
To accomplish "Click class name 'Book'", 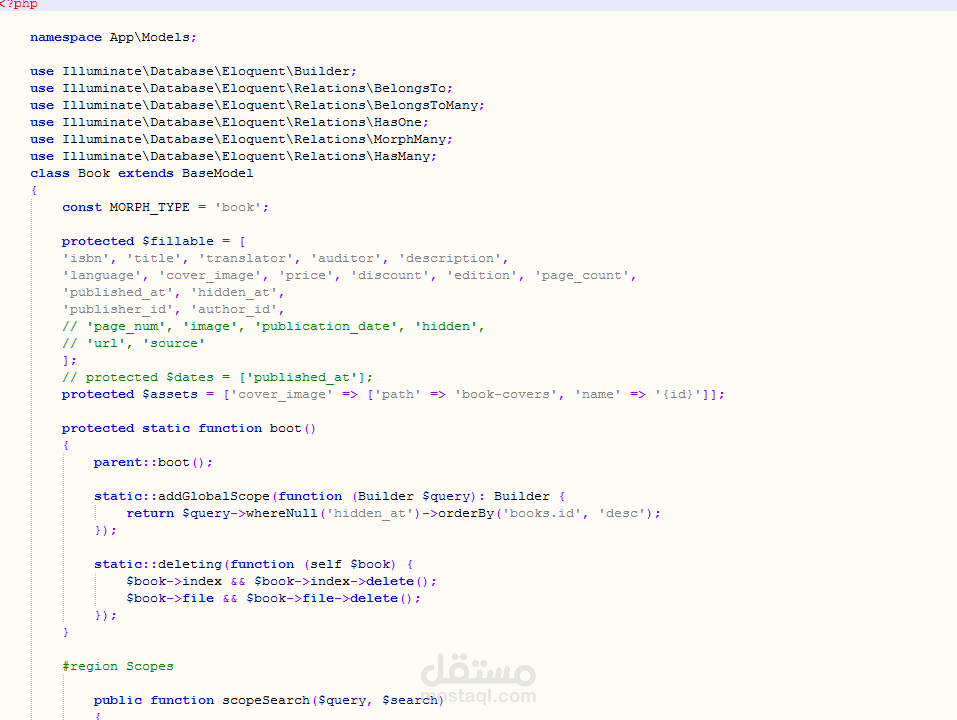I will tap(94, 173).
